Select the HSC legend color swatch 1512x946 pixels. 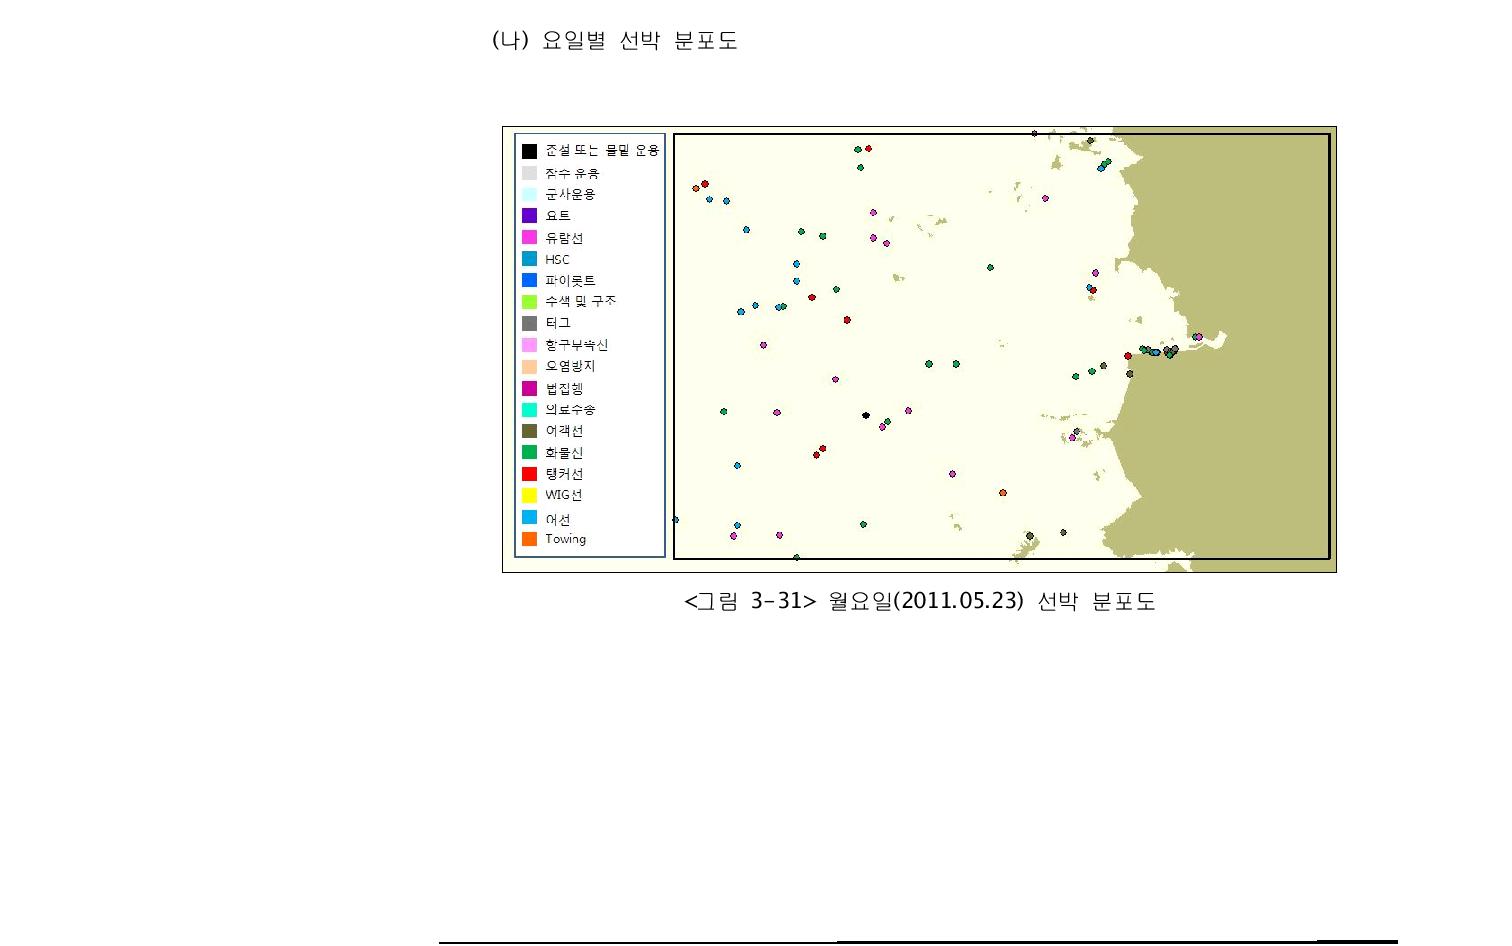click(x=529, y=258)
